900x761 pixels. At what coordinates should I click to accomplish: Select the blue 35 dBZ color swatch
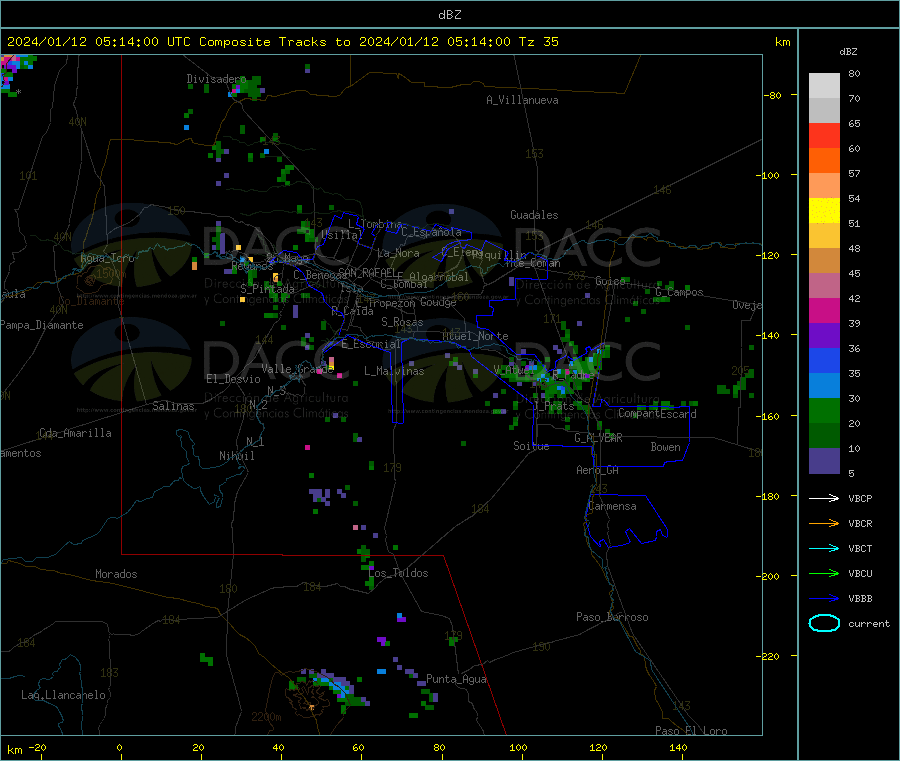pyautogui.click(x=824, y=360)
